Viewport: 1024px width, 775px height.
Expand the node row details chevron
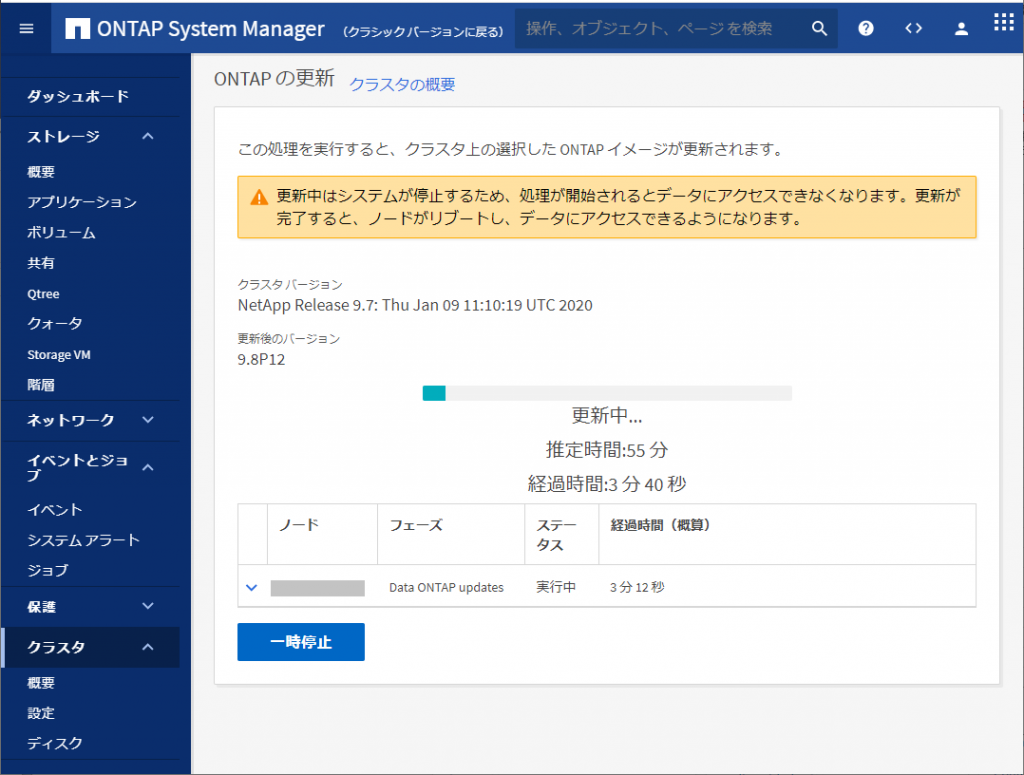(251, 588)
